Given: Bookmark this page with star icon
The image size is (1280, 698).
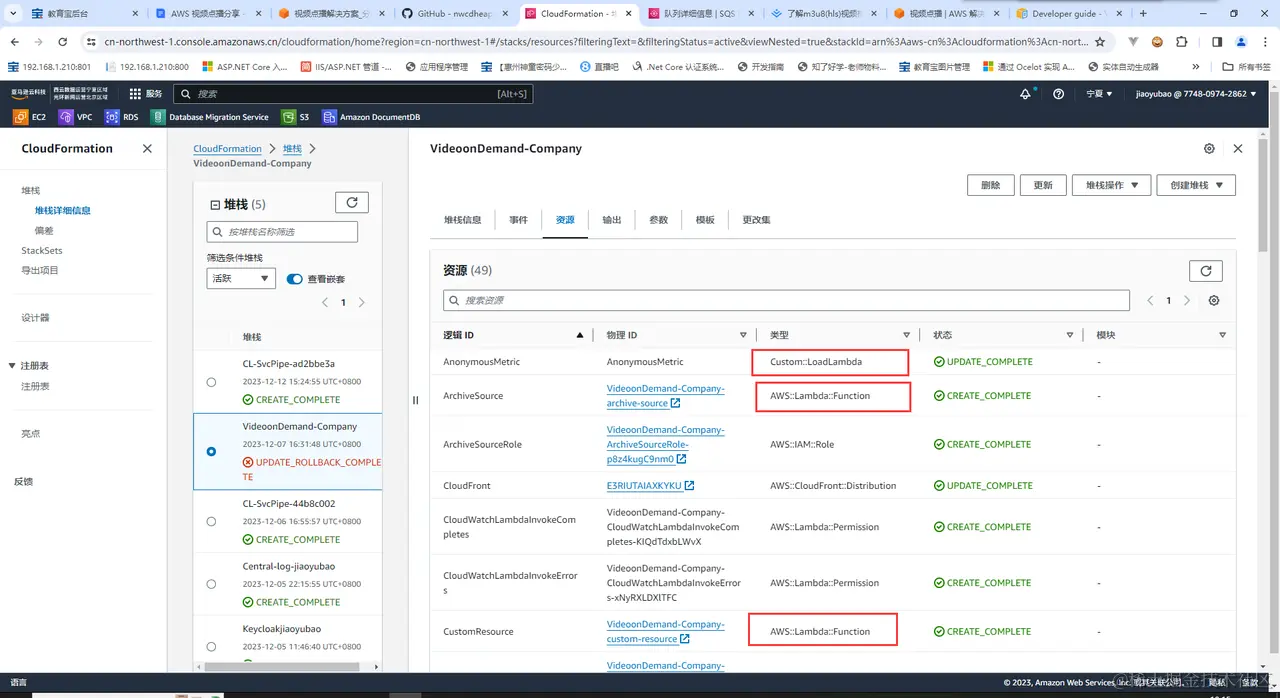Looking at the screenshot, I should [x=1100, y=42].
